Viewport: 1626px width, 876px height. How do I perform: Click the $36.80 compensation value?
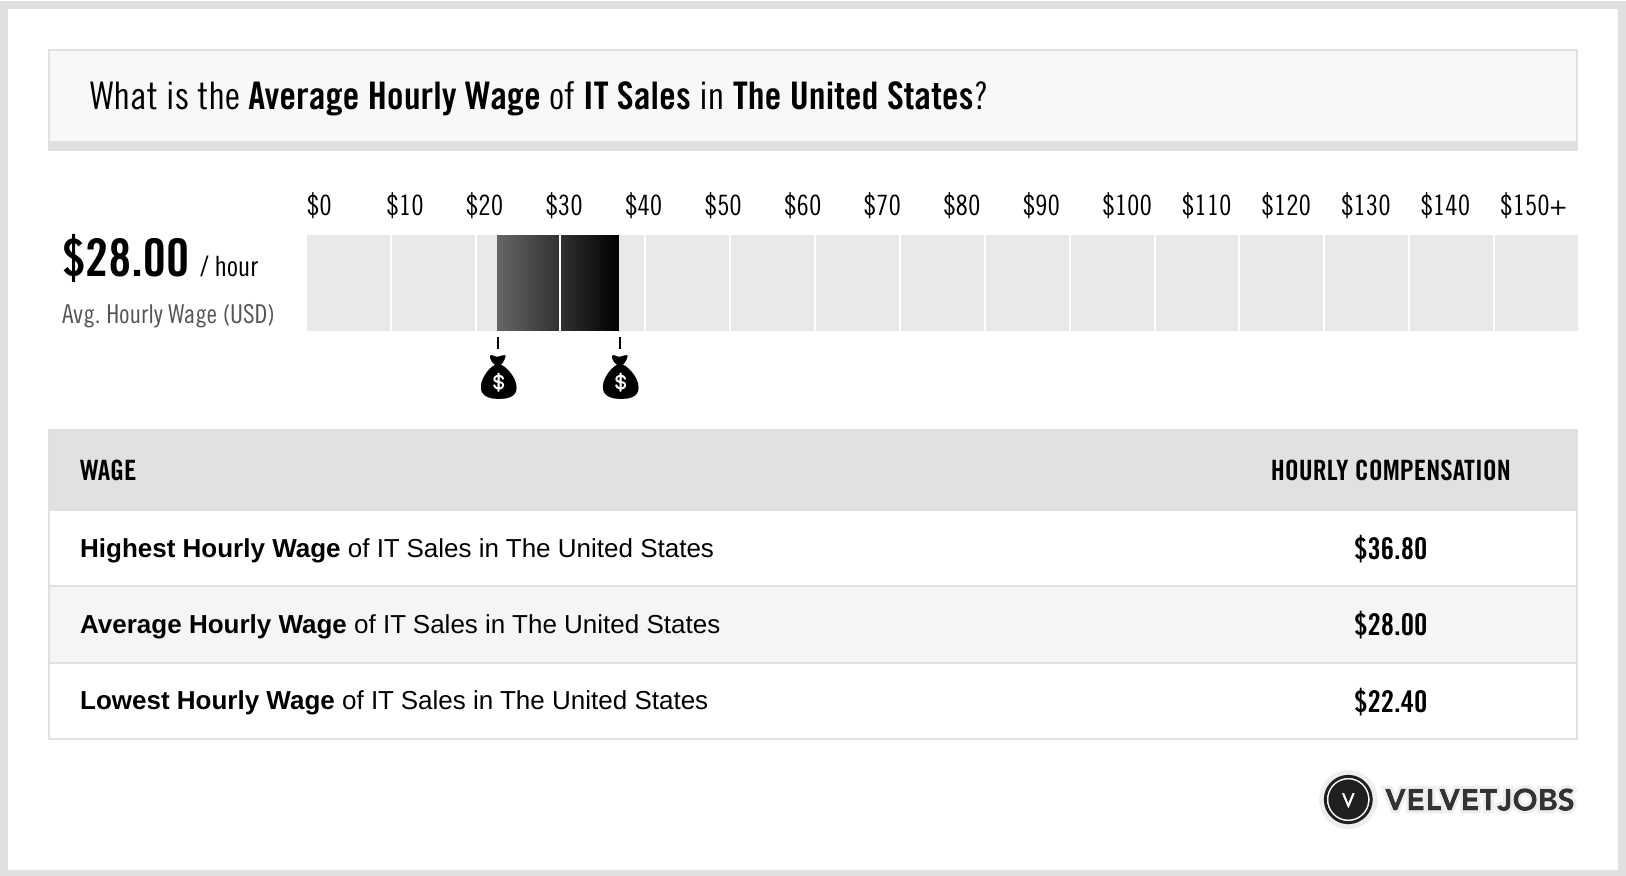coord(1390,549)
